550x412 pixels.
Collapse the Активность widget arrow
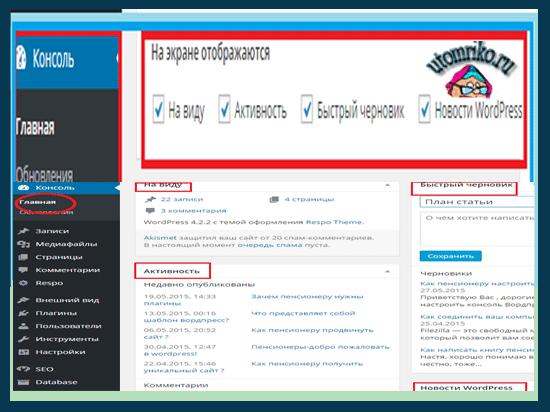[387, 271]
